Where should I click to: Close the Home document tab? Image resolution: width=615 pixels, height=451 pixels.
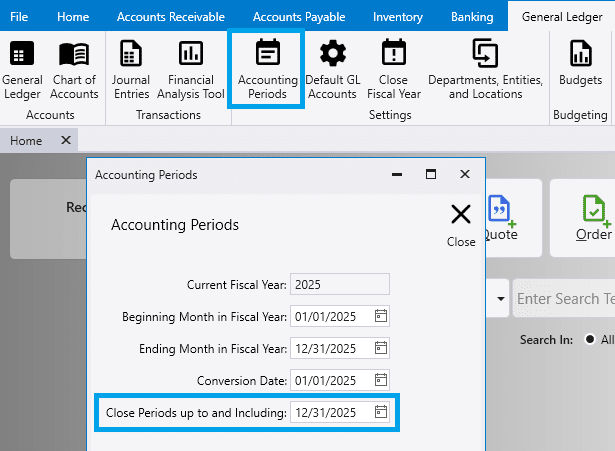pyautogui.click(x=66, y=141)
